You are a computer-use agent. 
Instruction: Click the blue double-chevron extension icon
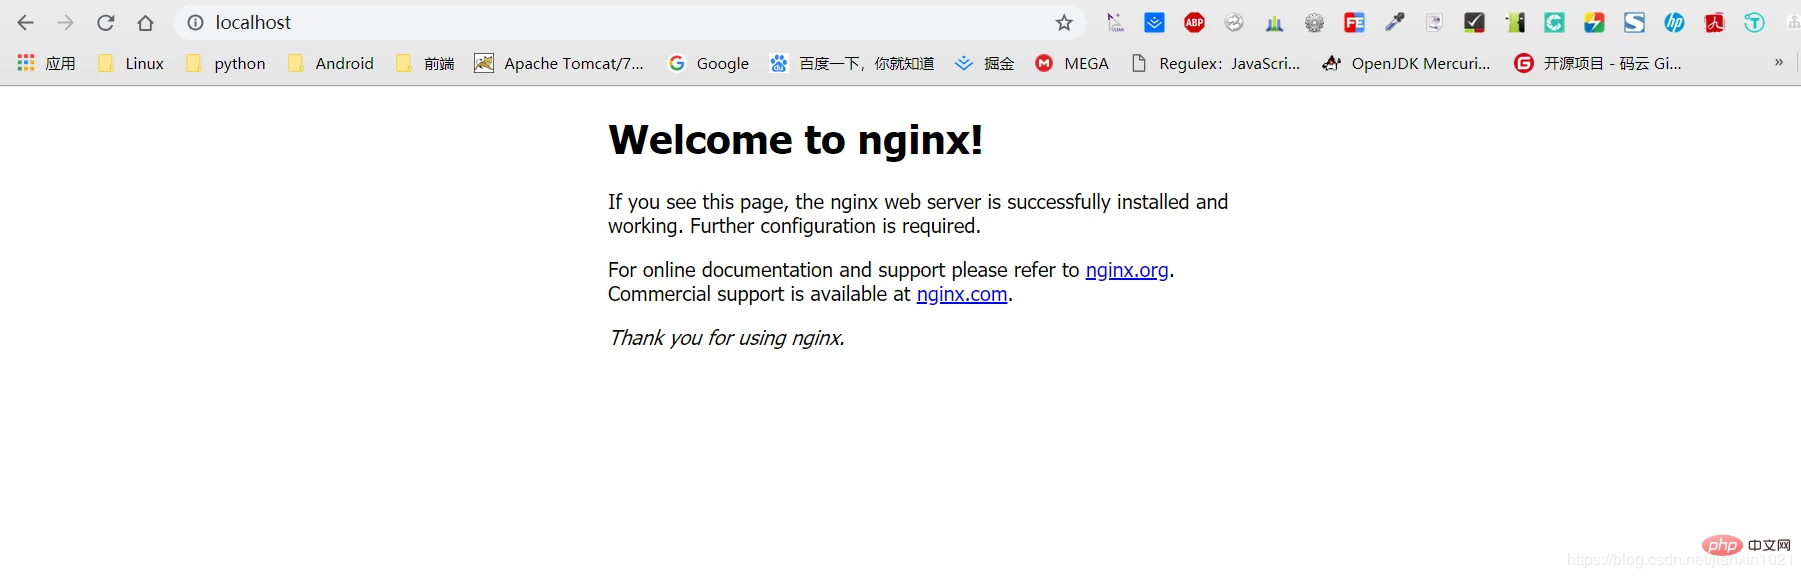(x=1155, y=23)
